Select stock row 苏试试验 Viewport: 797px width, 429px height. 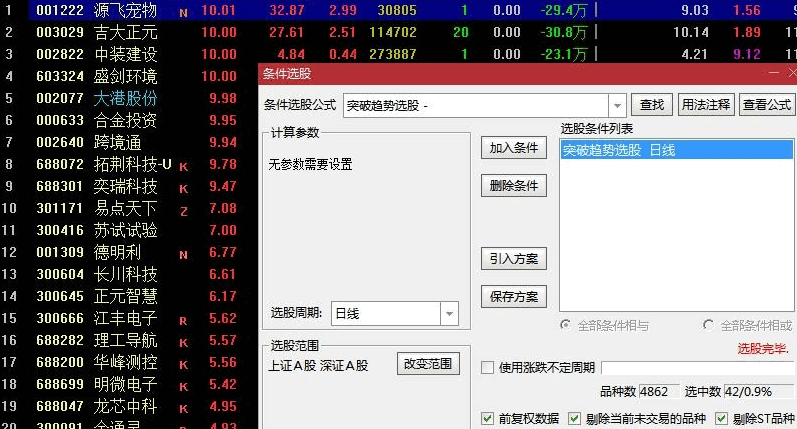[x=126, y=230]
